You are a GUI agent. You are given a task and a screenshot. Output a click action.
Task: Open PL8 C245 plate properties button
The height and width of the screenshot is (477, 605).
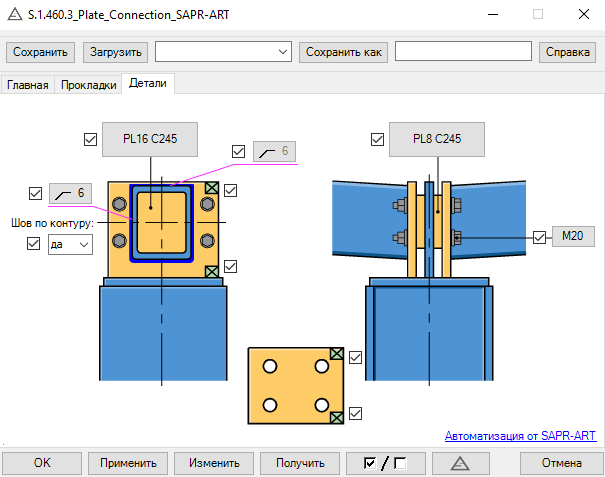click(x=437, y=139)
